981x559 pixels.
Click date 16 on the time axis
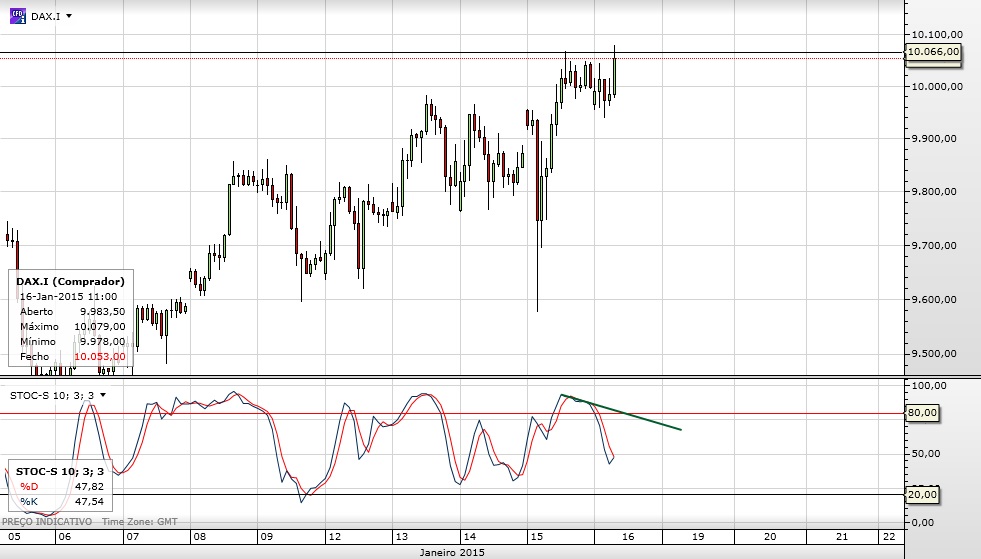(x=628, y=536)
